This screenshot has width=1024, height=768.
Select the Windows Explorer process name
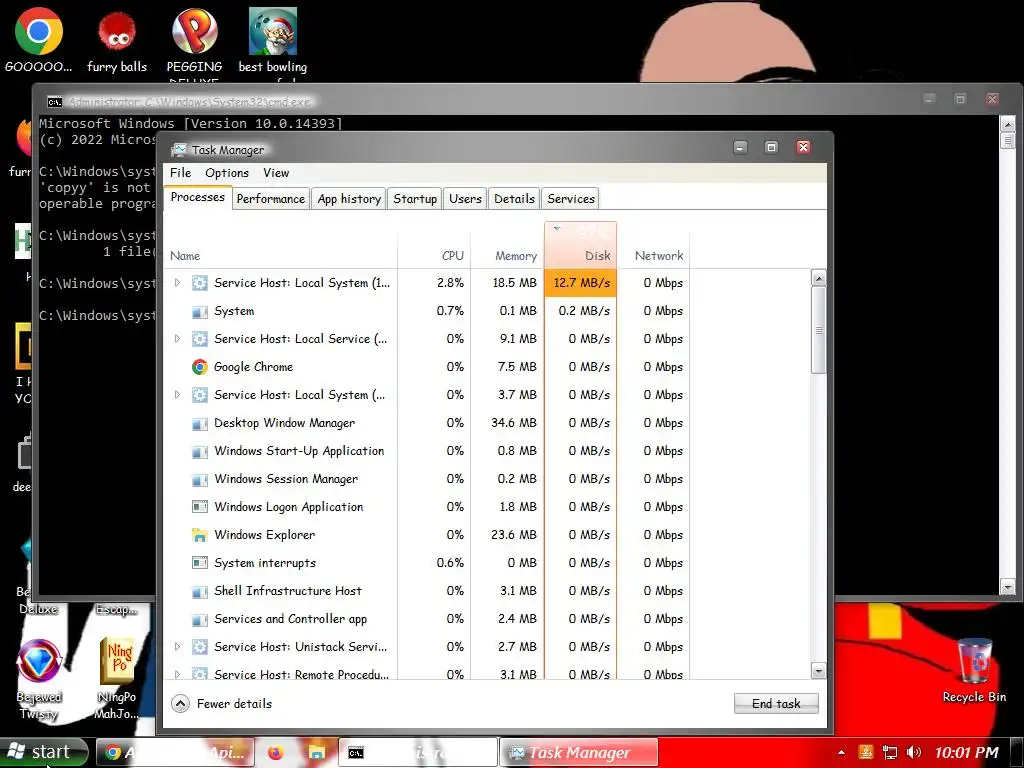point(264,535)
